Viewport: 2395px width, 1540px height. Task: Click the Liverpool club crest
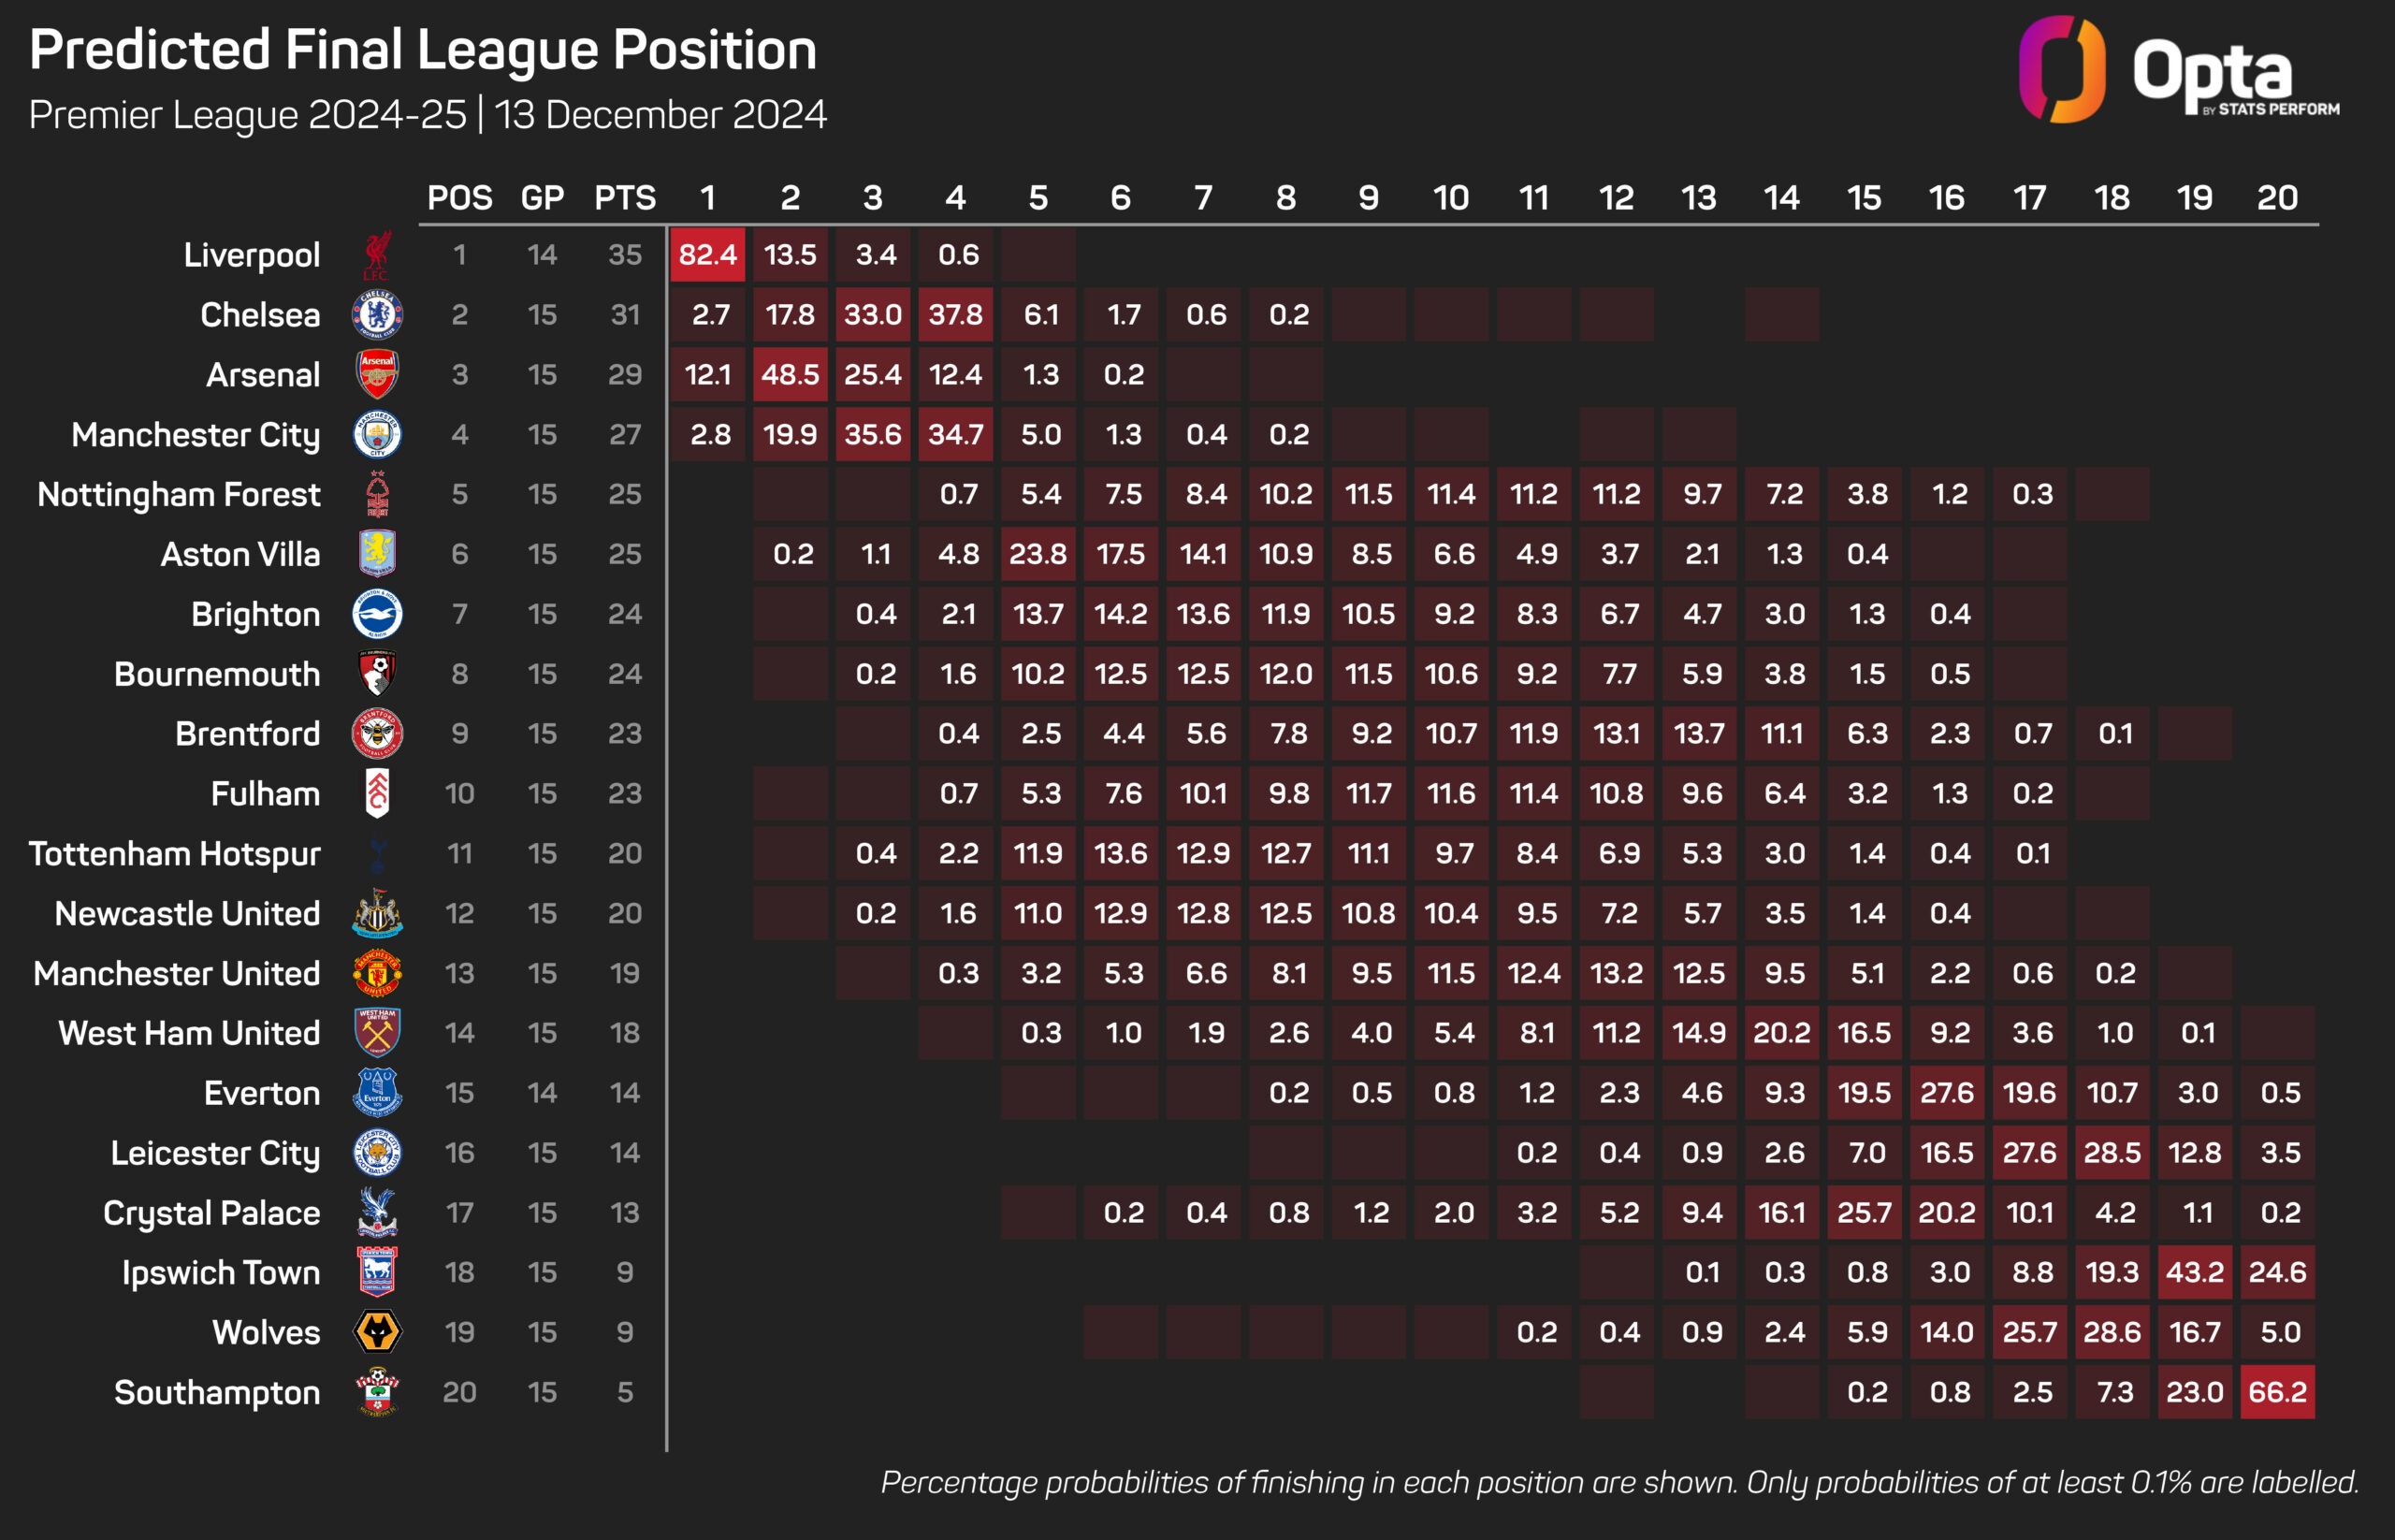[377, 255]
